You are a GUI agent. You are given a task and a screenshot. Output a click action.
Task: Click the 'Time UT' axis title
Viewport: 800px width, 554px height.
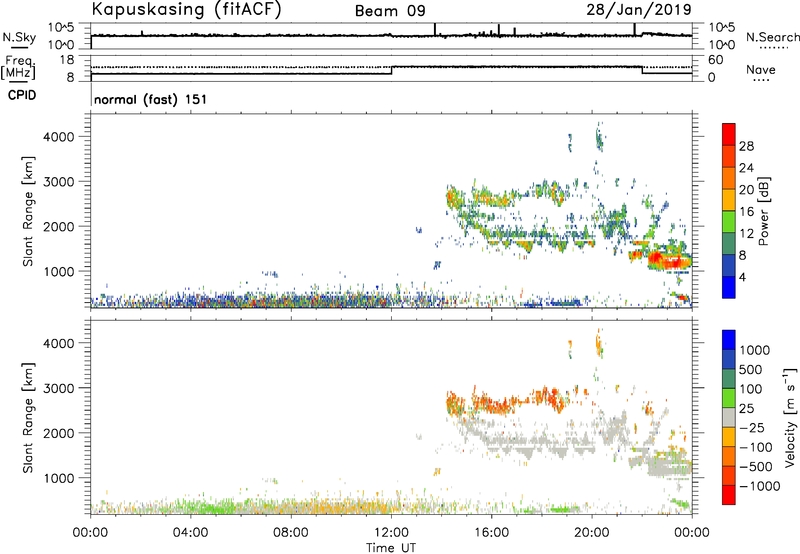(x=391, y=548)
